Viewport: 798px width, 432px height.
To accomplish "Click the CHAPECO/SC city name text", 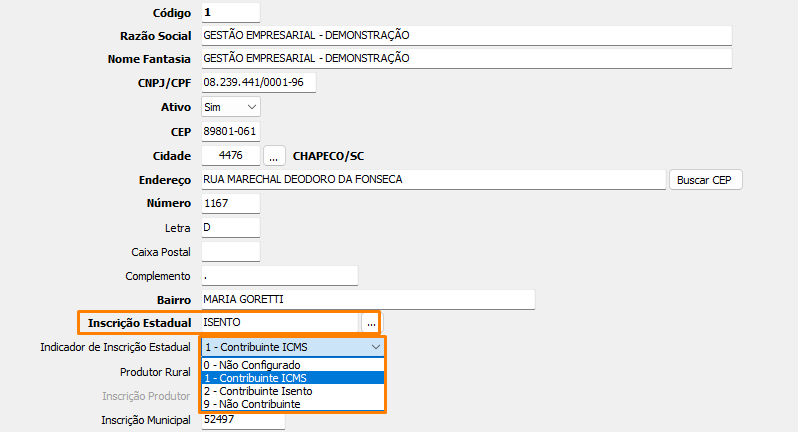I will click(329, 156).
